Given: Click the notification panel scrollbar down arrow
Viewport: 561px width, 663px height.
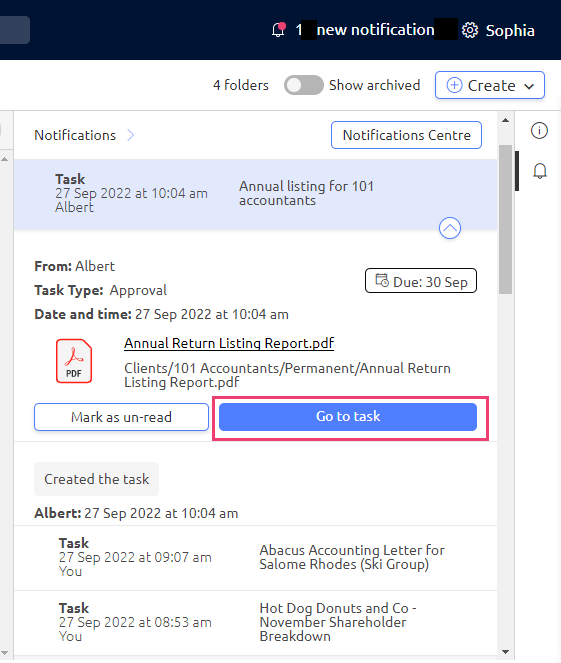Looking at the screenshot, I should click(x=505, y=652).
